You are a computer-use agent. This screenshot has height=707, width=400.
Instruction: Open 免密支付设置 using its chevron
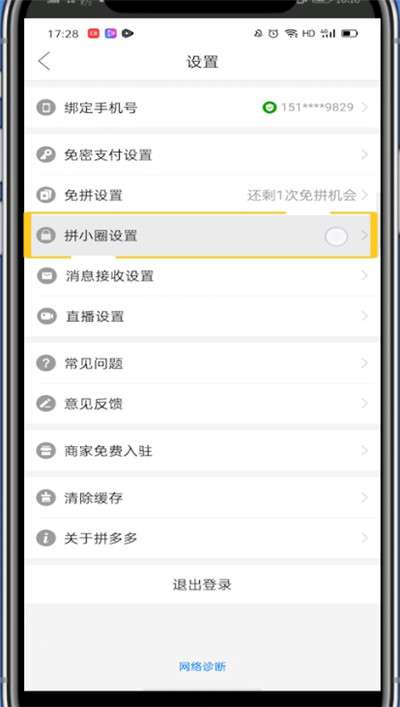click(365, 155)
